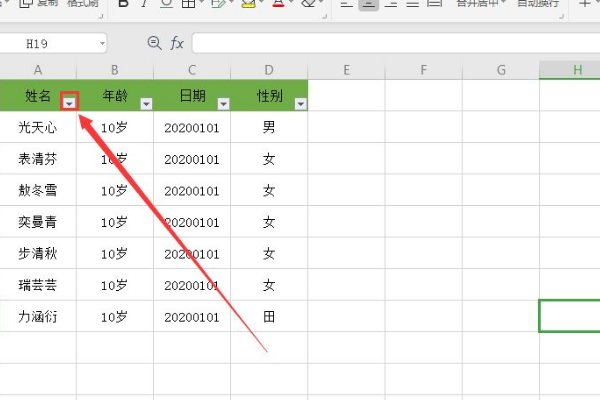Open the insert function fx button
Screen dimensions: 600x400
(x=177, y=43)
